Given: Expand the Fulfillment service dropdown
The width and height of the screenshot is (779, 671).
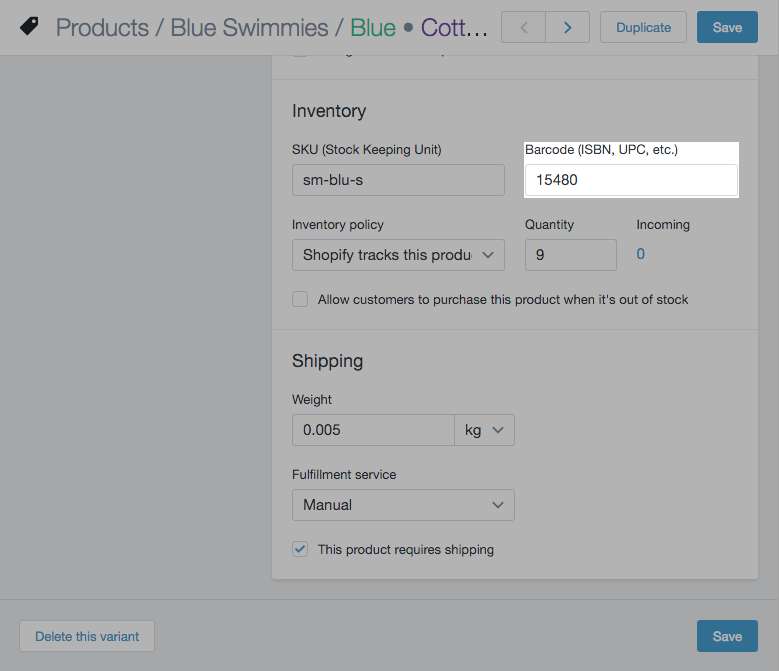Looking at the screenshot, I should click(403, 505).
